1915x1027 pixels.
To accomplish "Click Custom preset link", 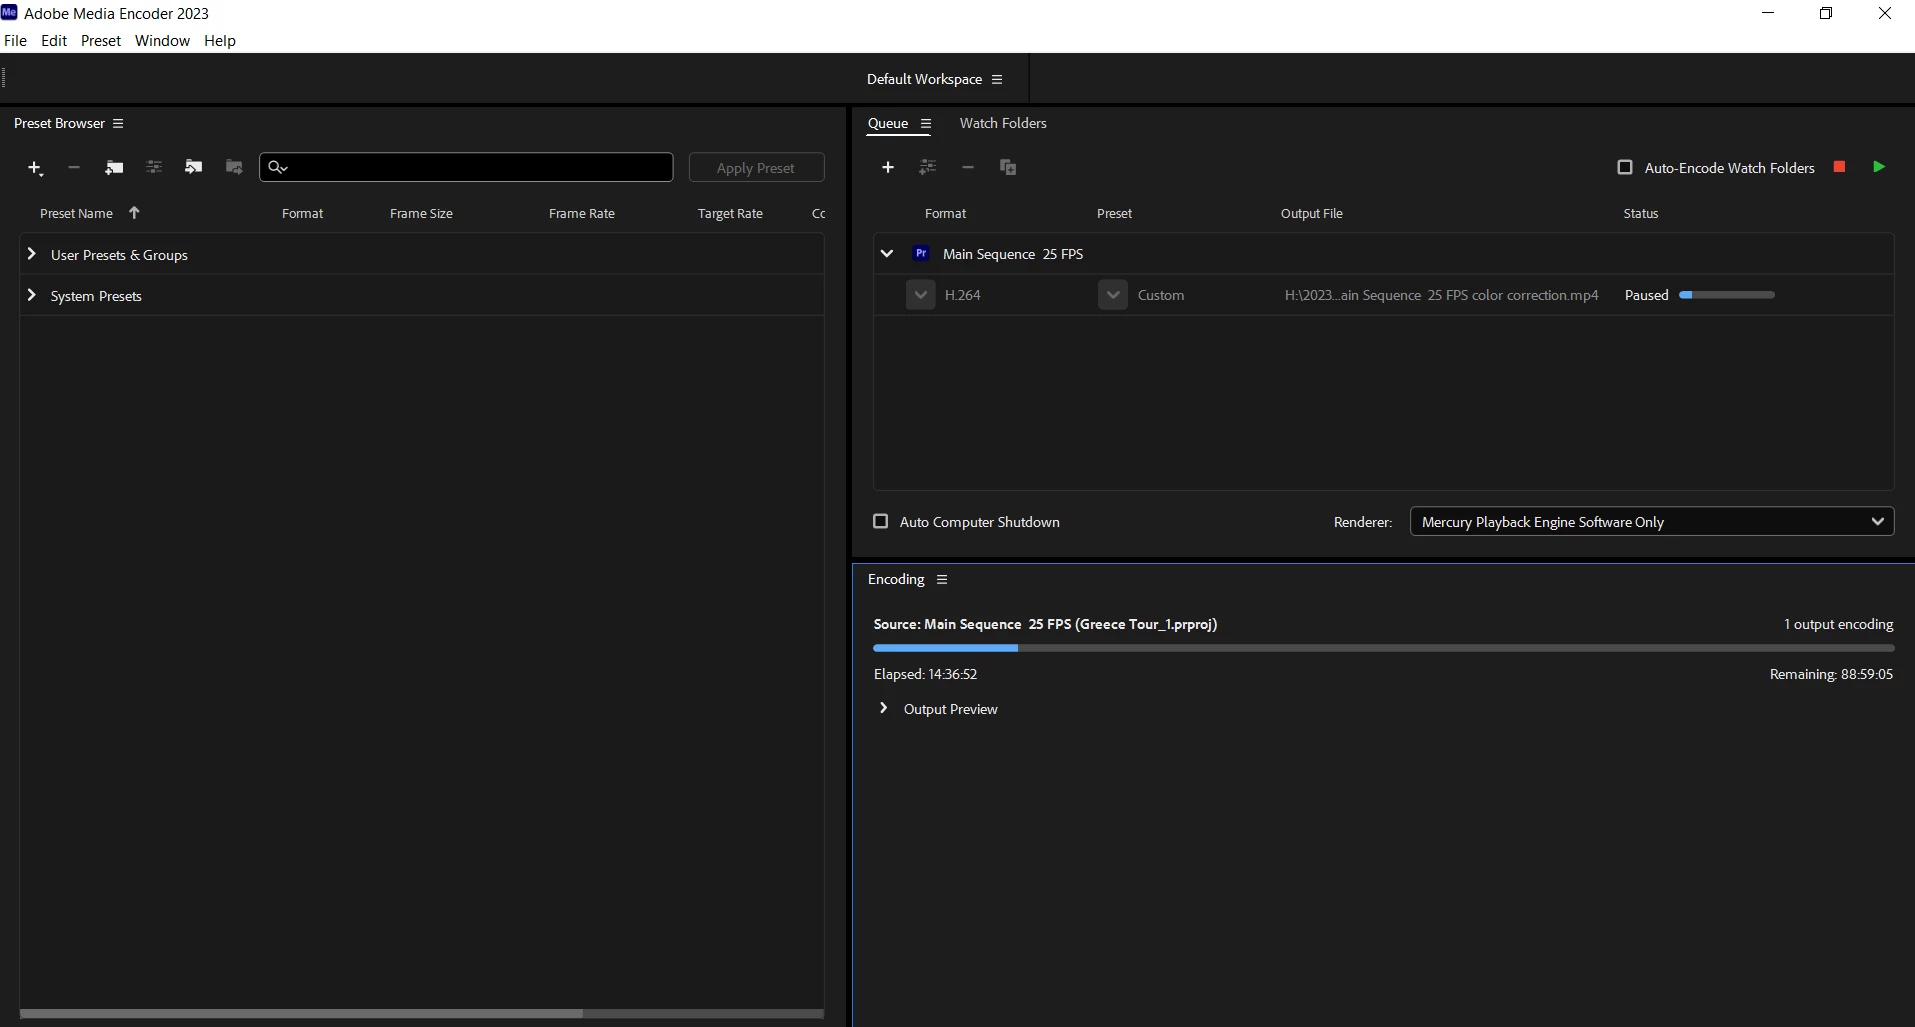I will [1161, 295].
